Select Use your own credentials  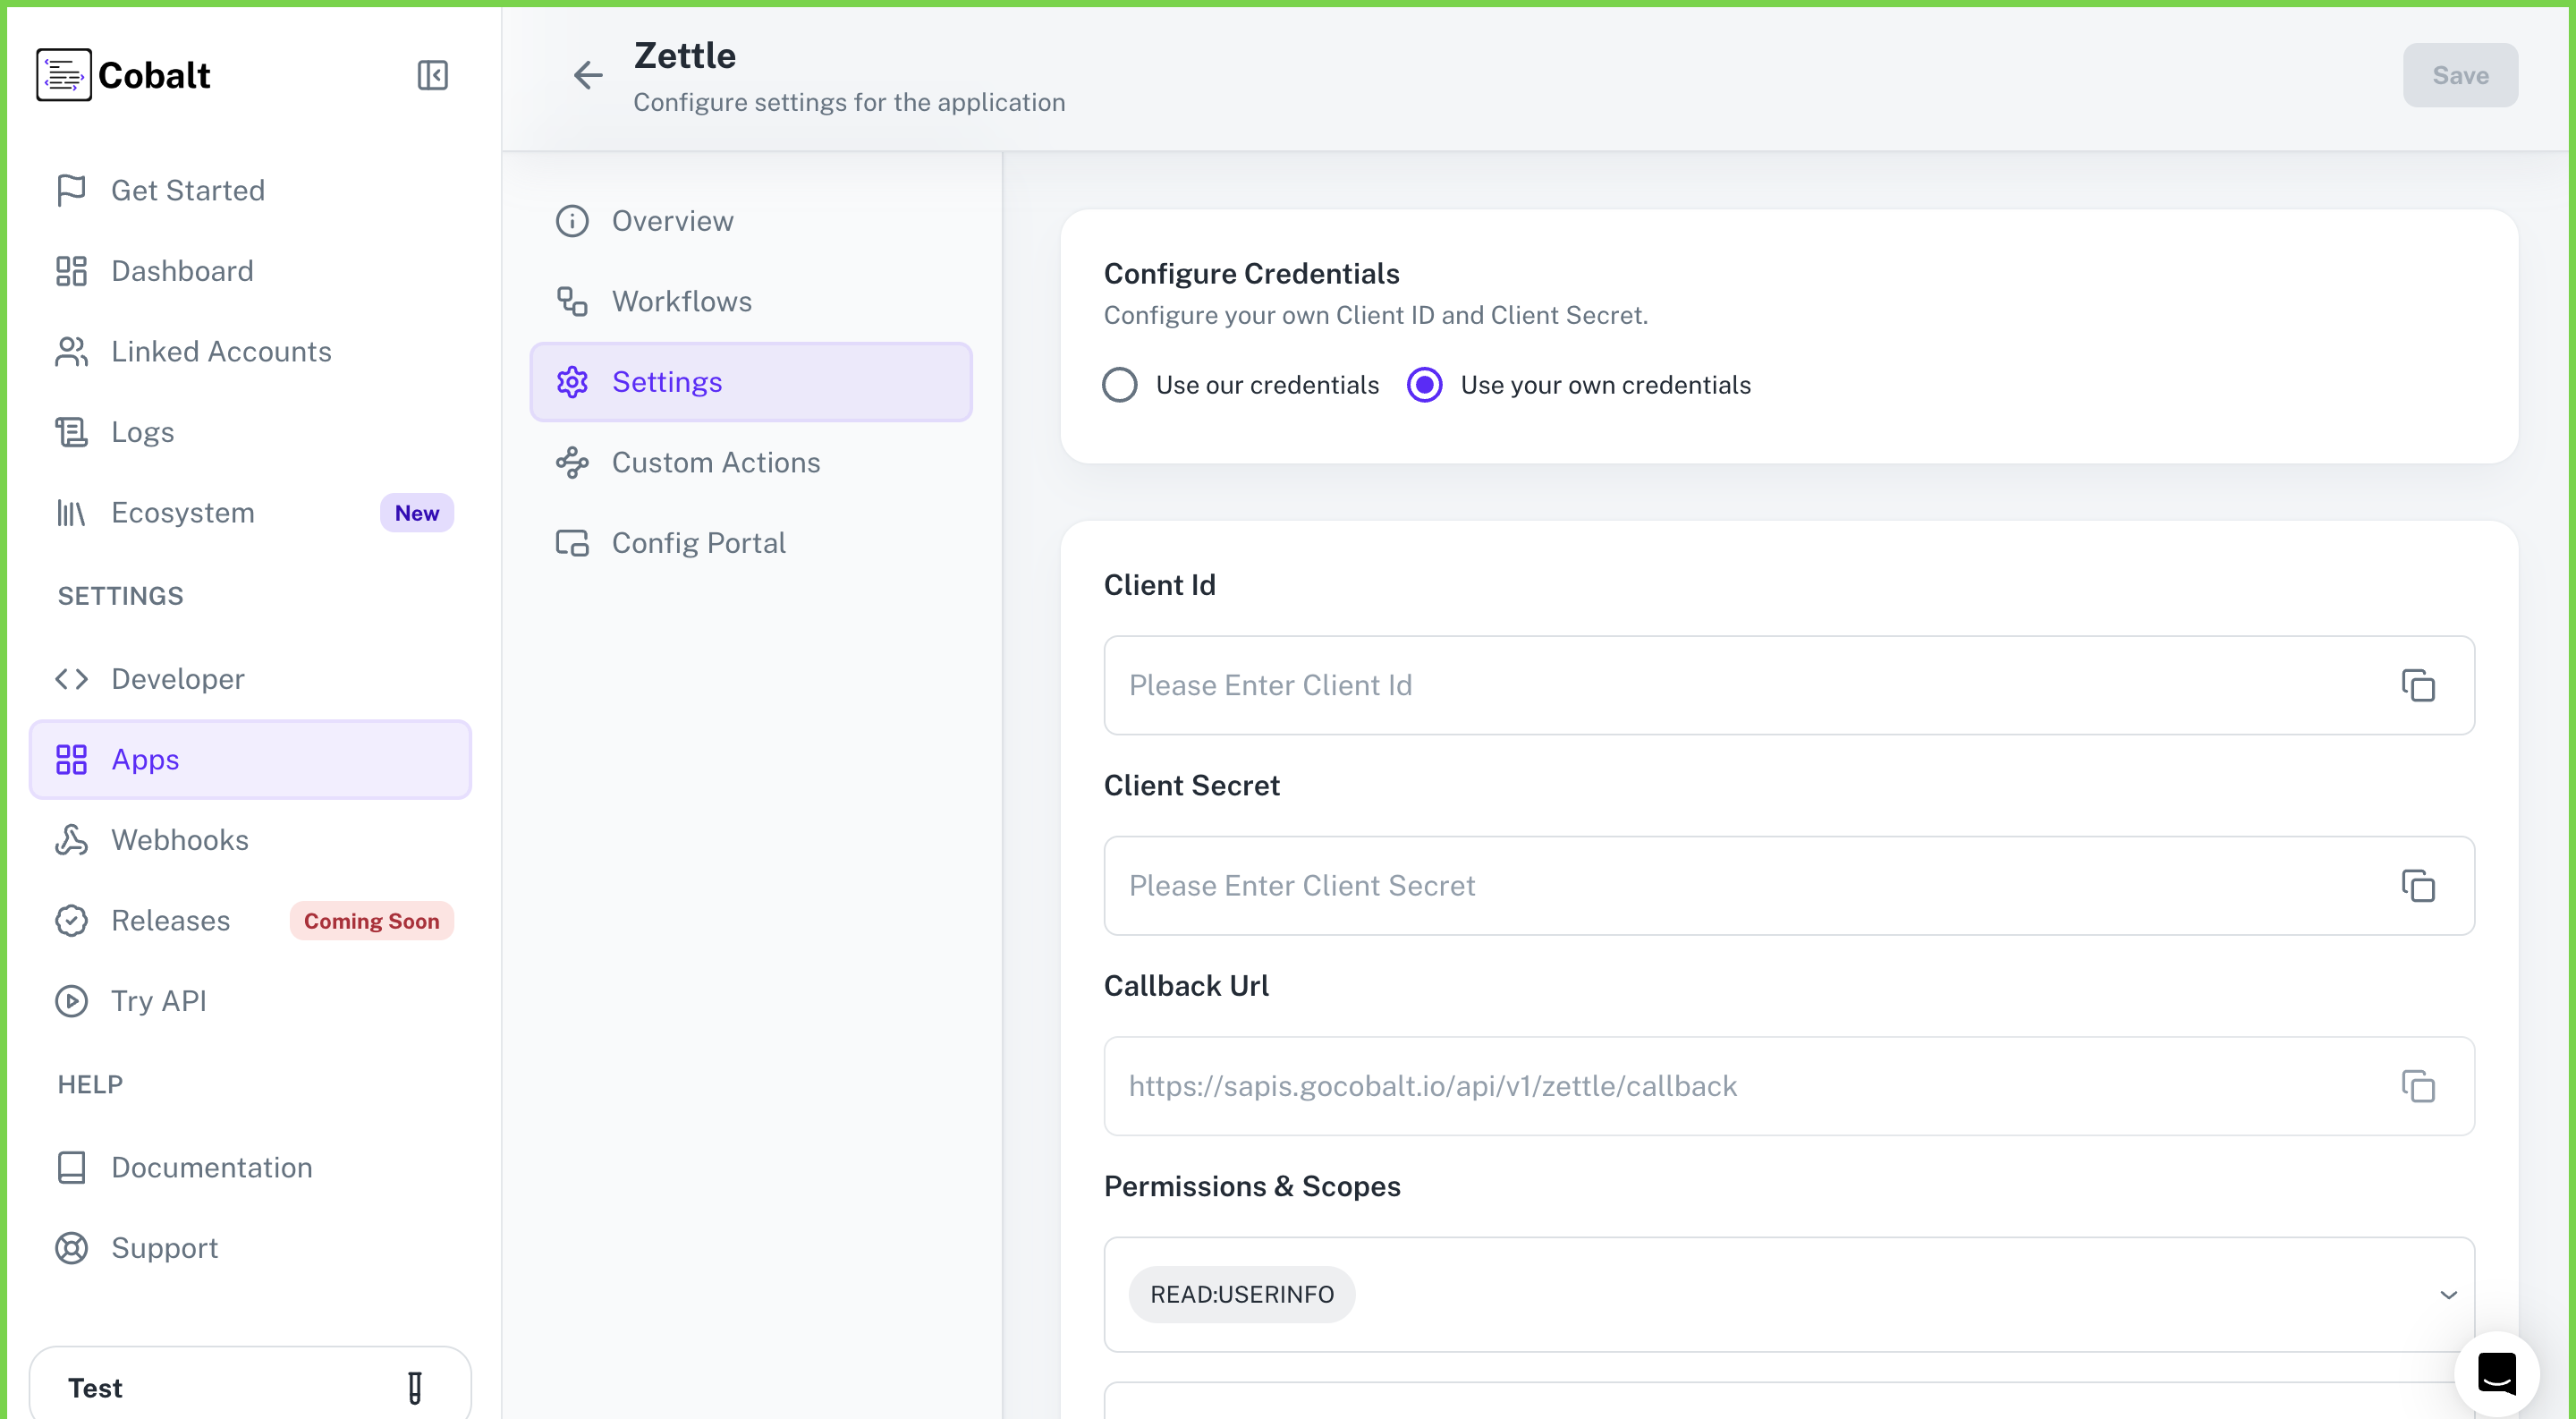[x=1424, y=384]
